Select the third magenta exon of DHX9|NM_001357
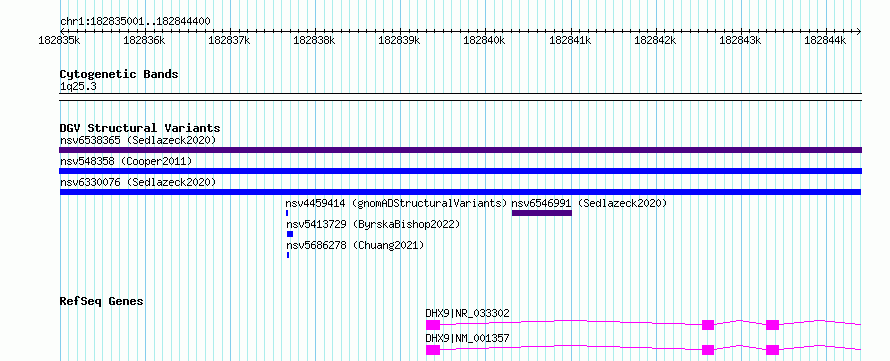The image size is (890, 361). (773, 350)
